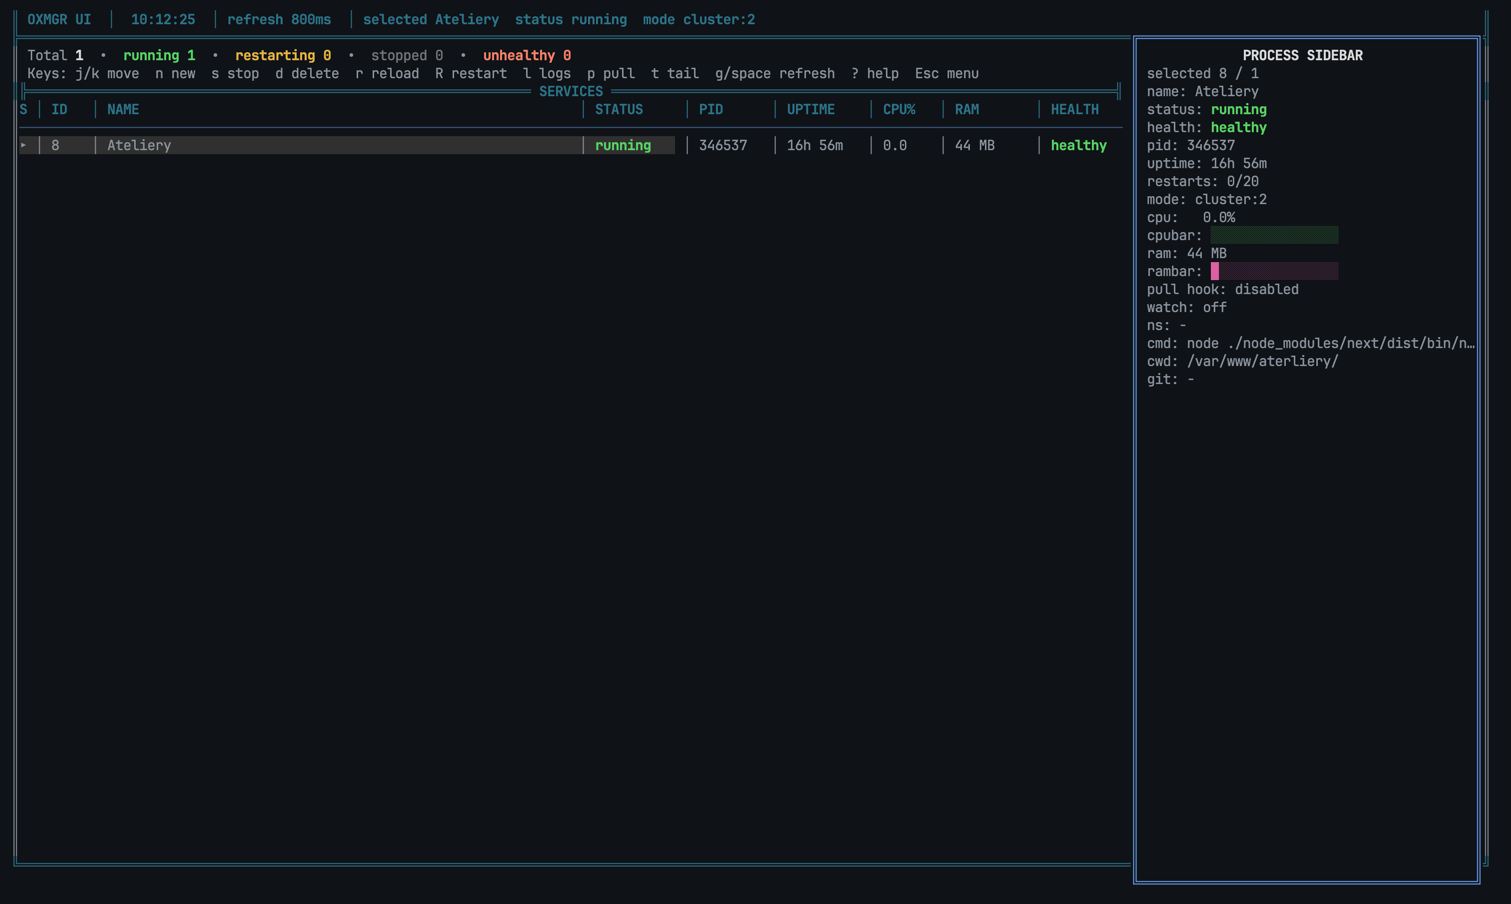Screen dimensions: 1511x904
Task: Sort services by the STATUS column header
Action: (x=618, y=109)
